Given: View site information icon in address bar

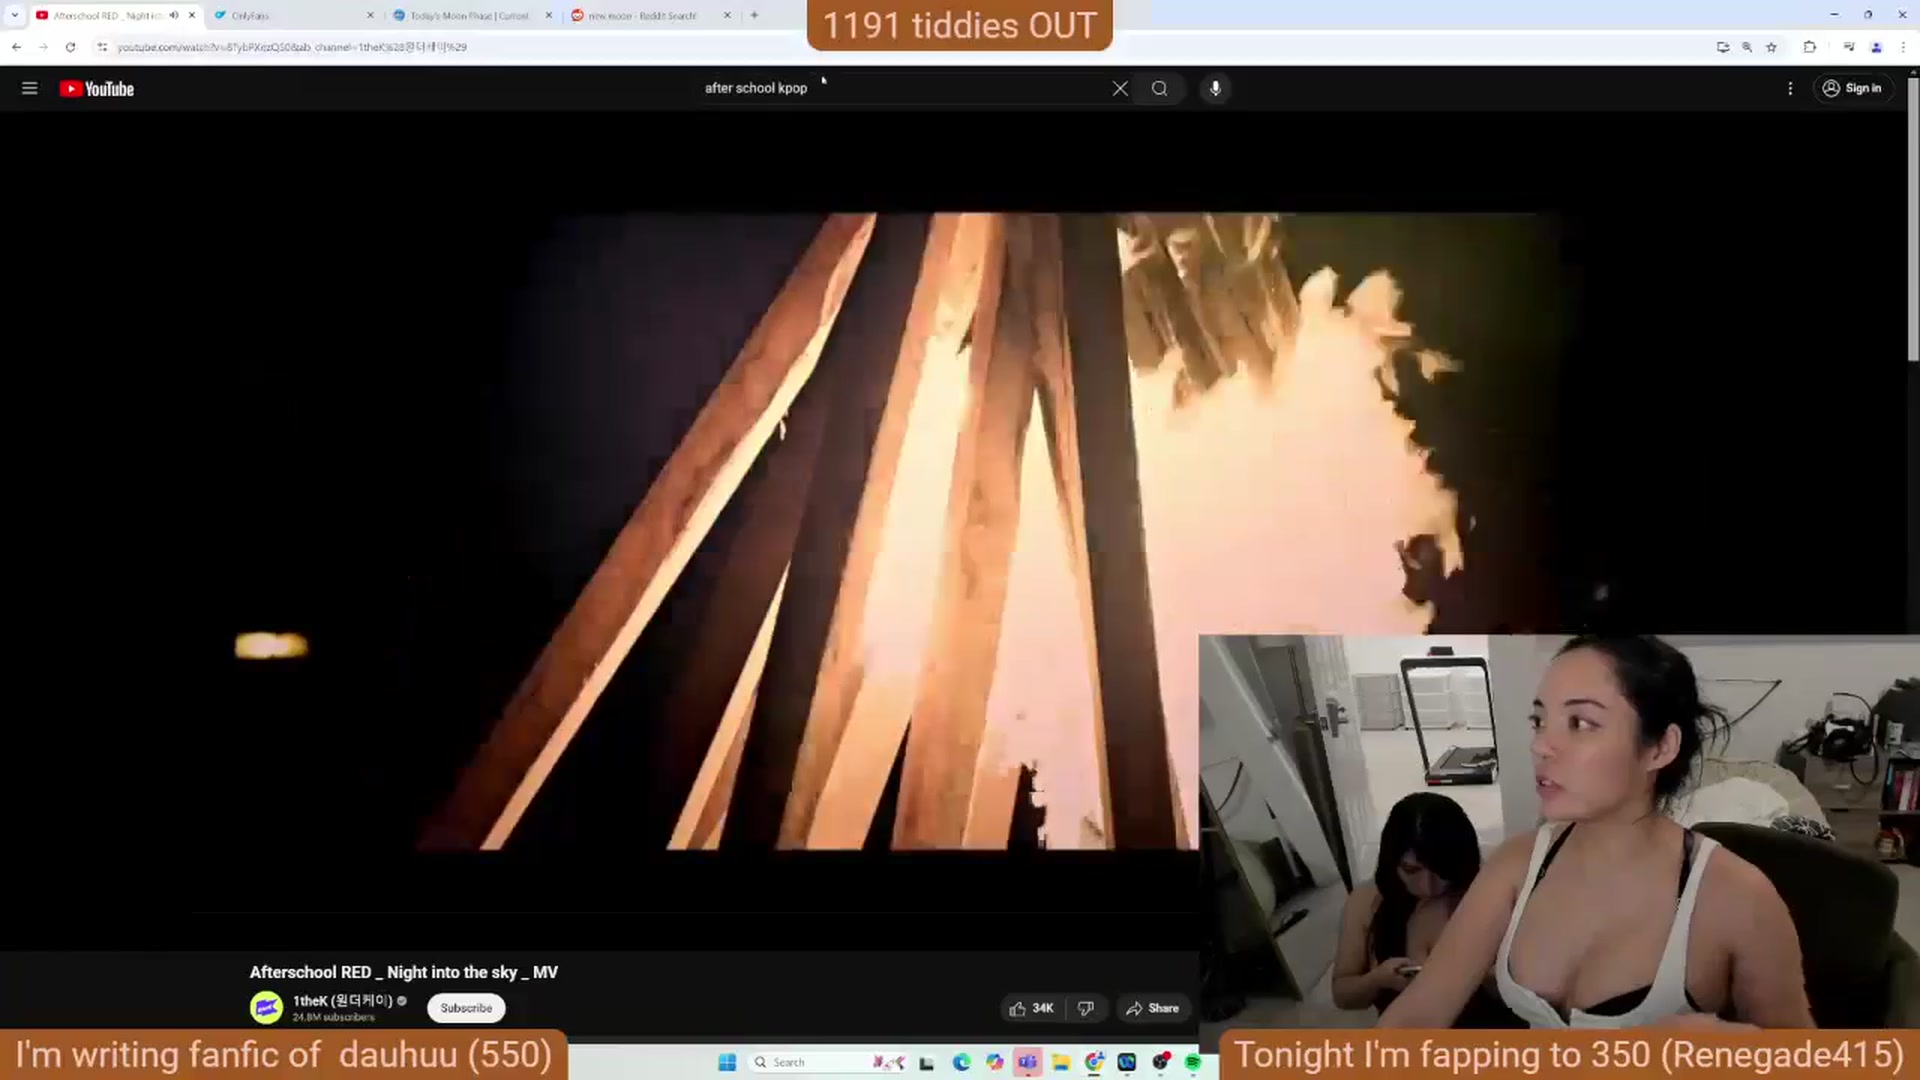Looking at the screenshot, I should point(102,47).
